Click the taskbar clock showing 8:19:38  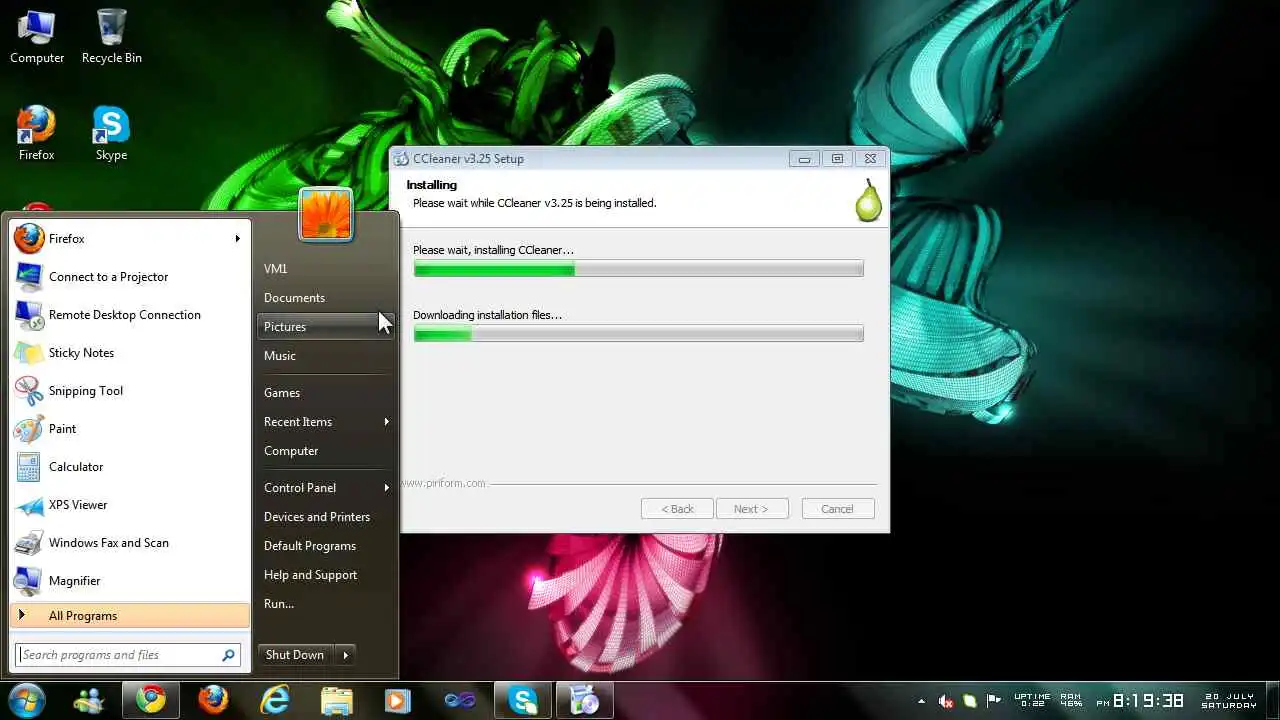point(1148,701)
